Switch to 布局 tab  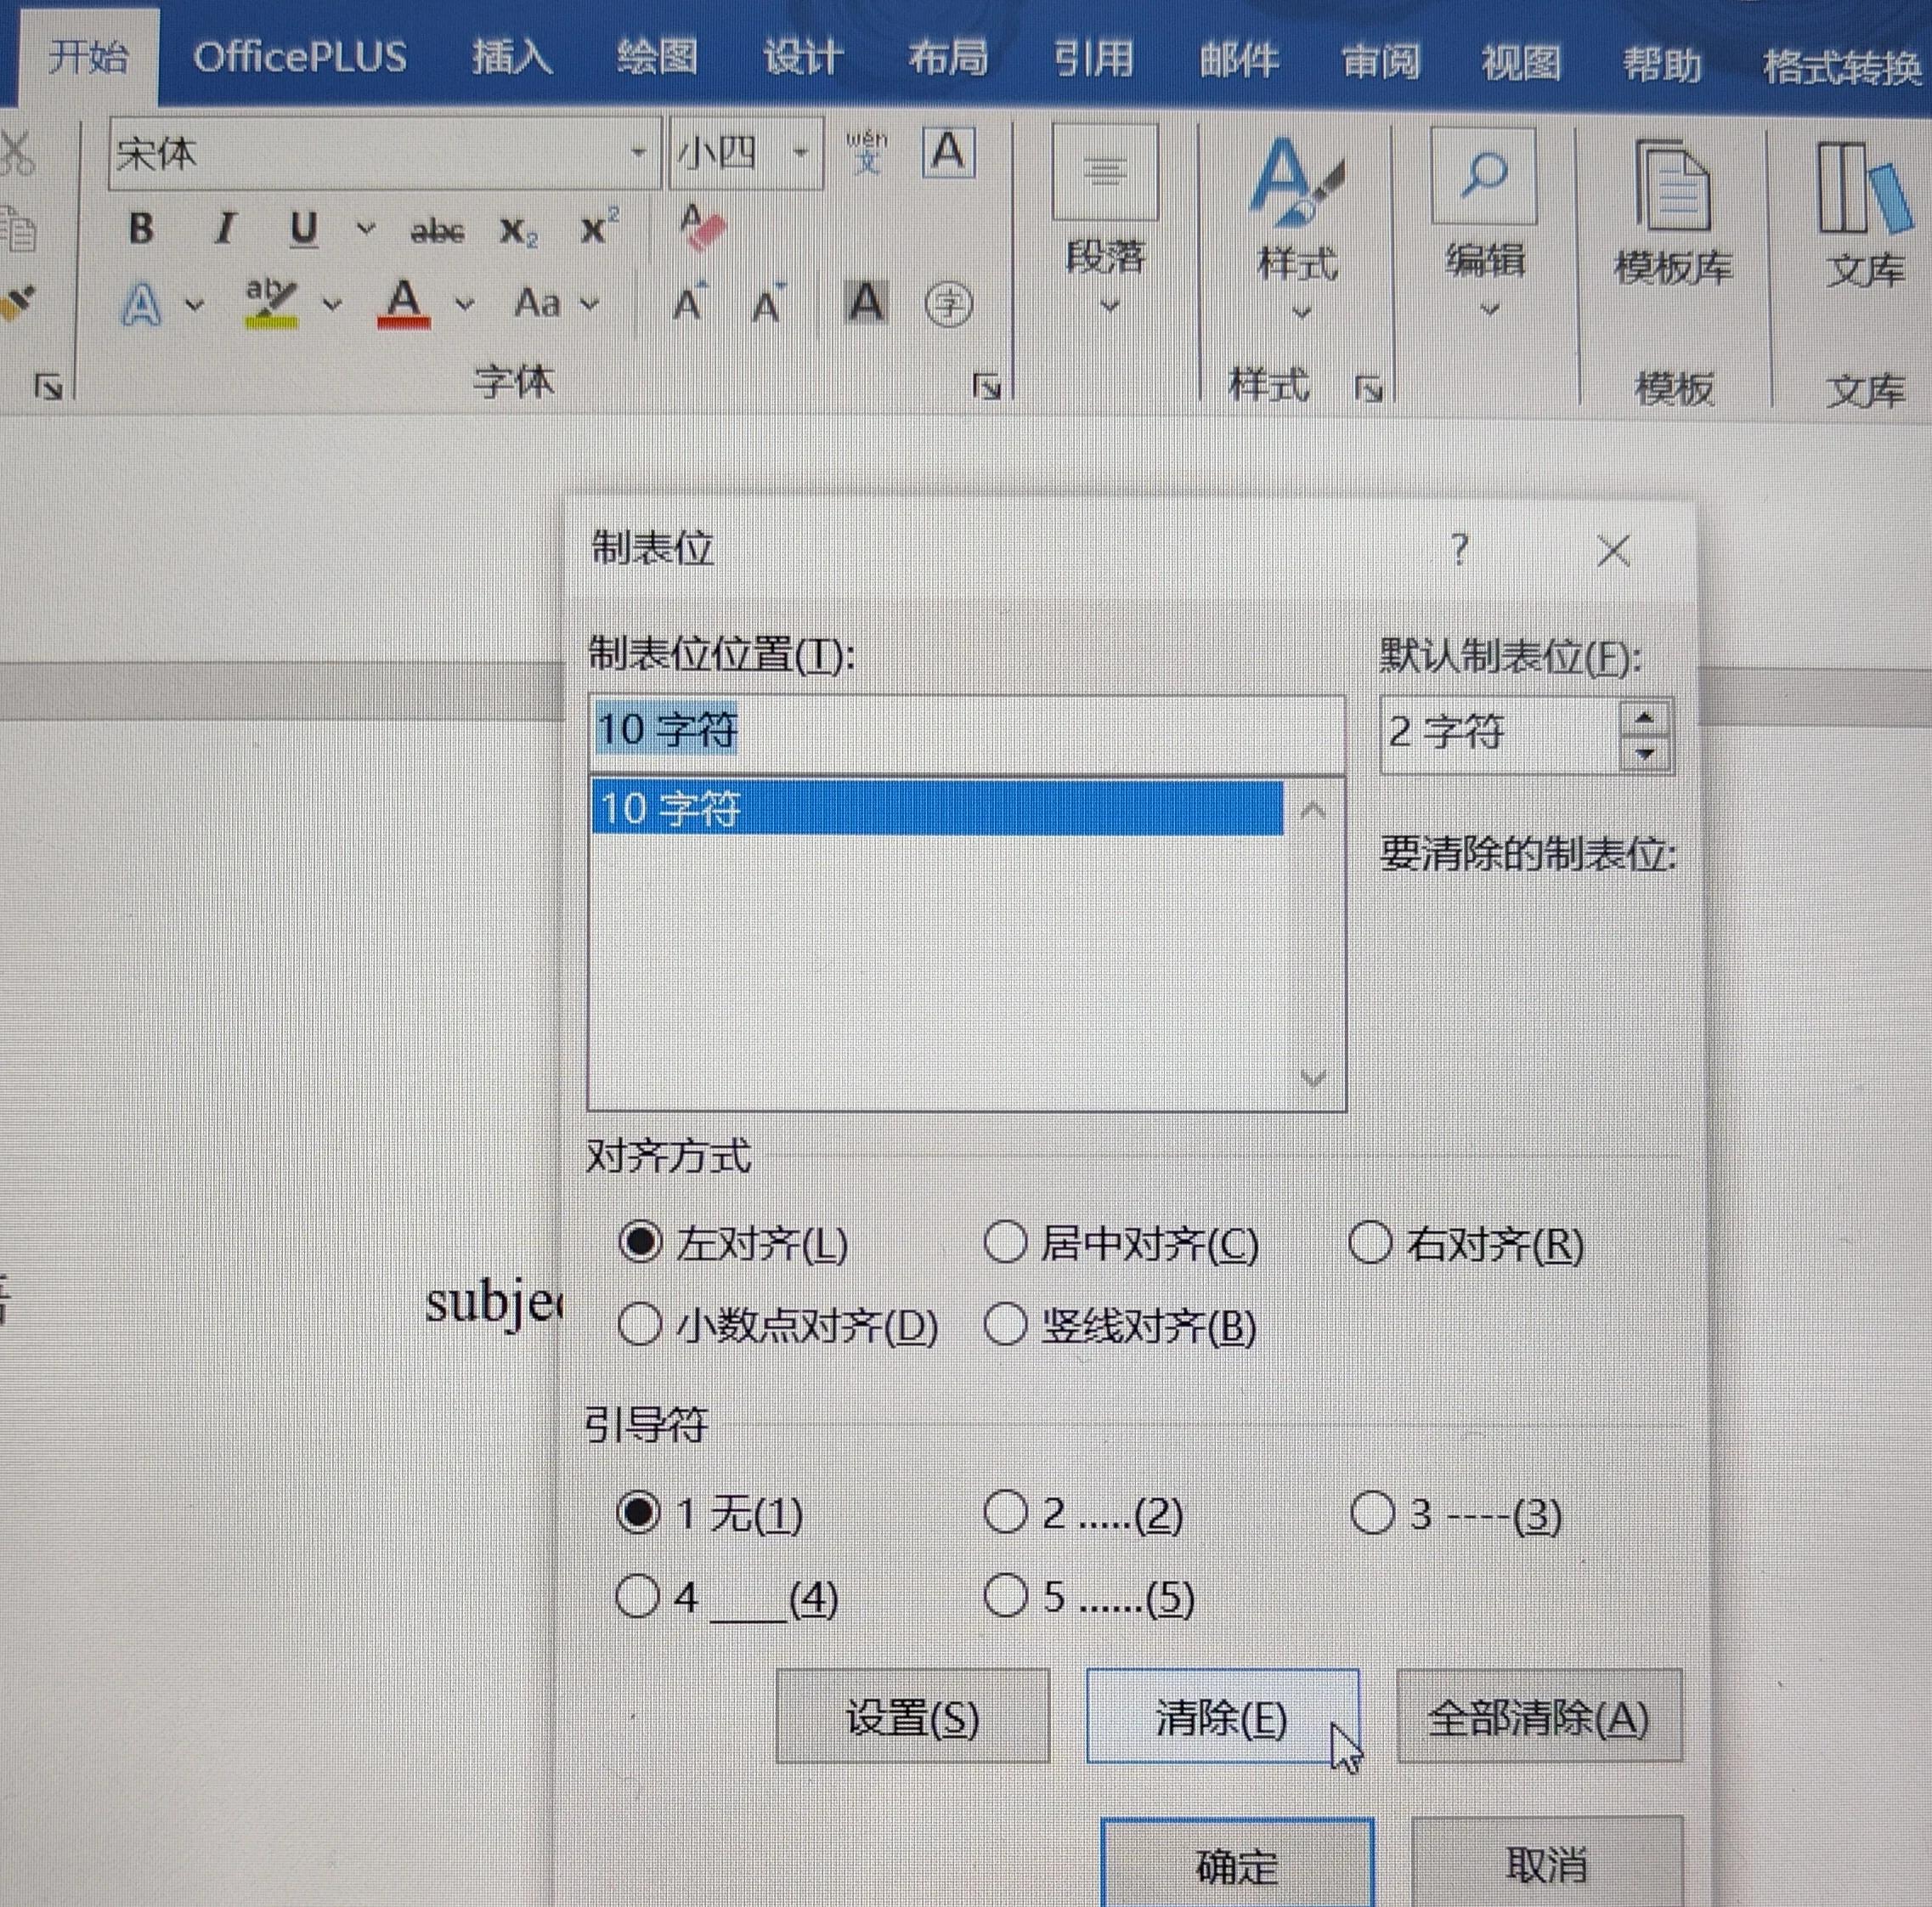point(948,56)
